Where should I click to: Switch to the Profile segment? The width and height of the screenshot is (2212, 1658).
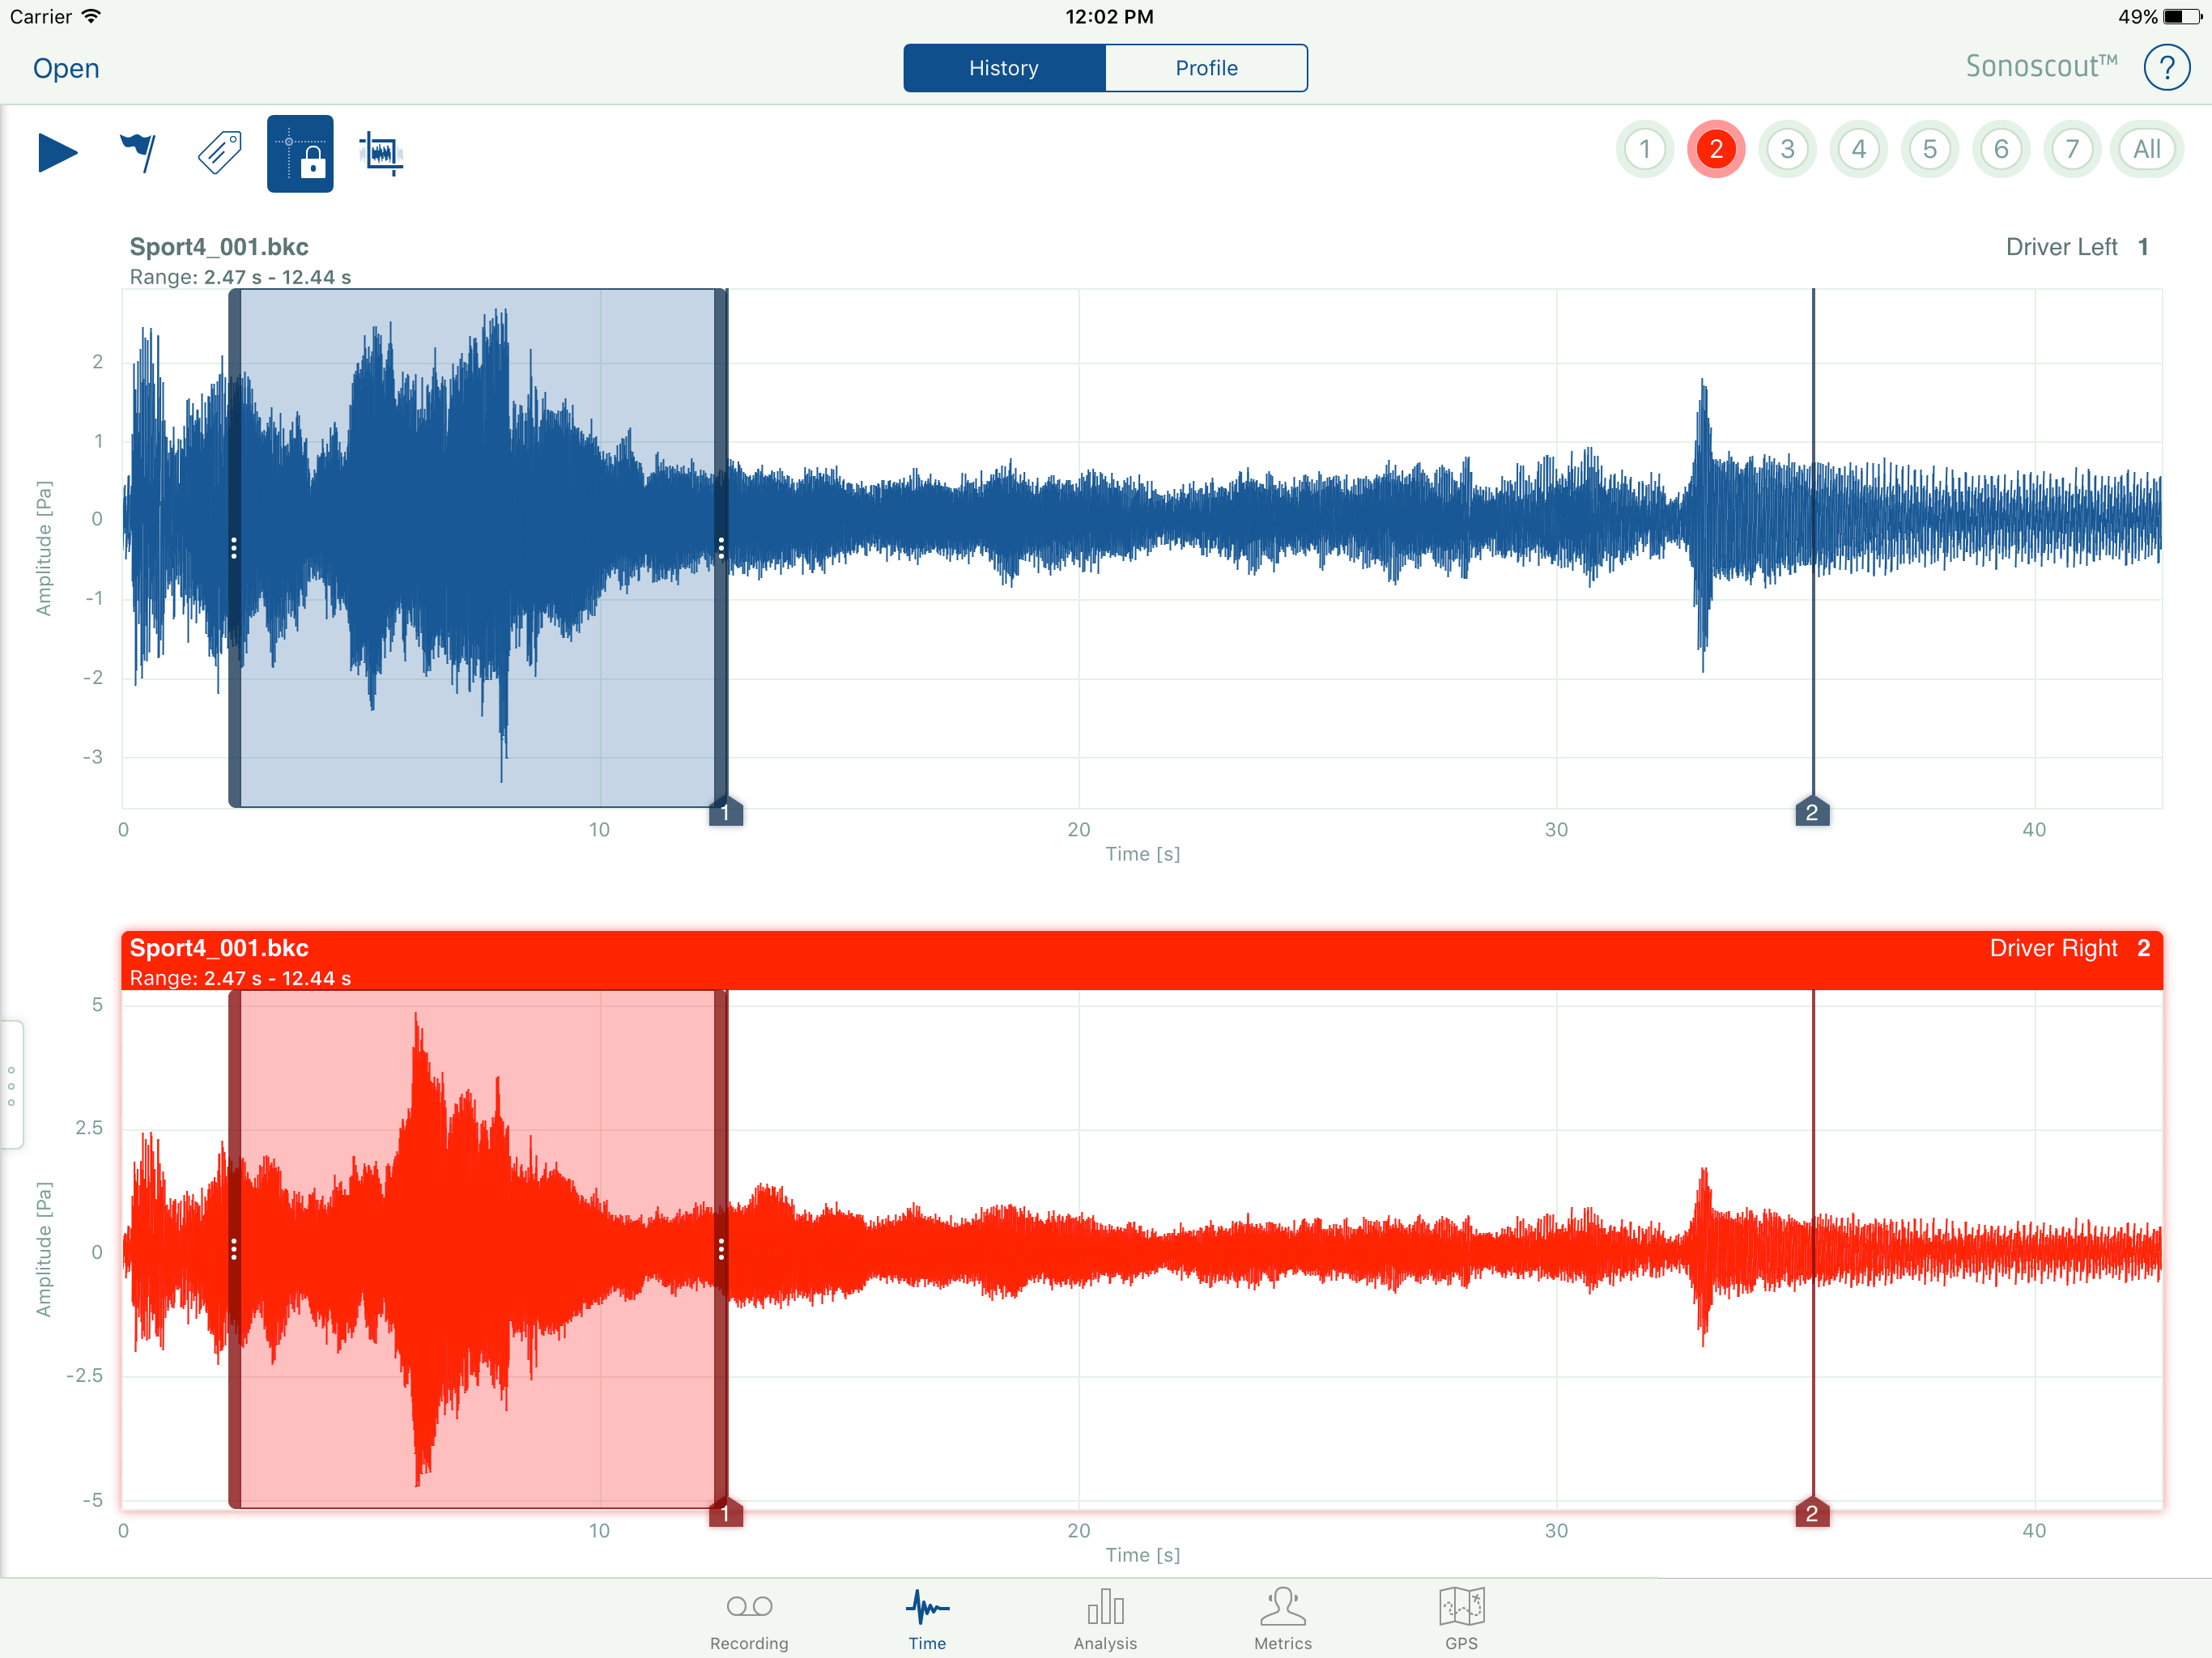[1205, 68]
